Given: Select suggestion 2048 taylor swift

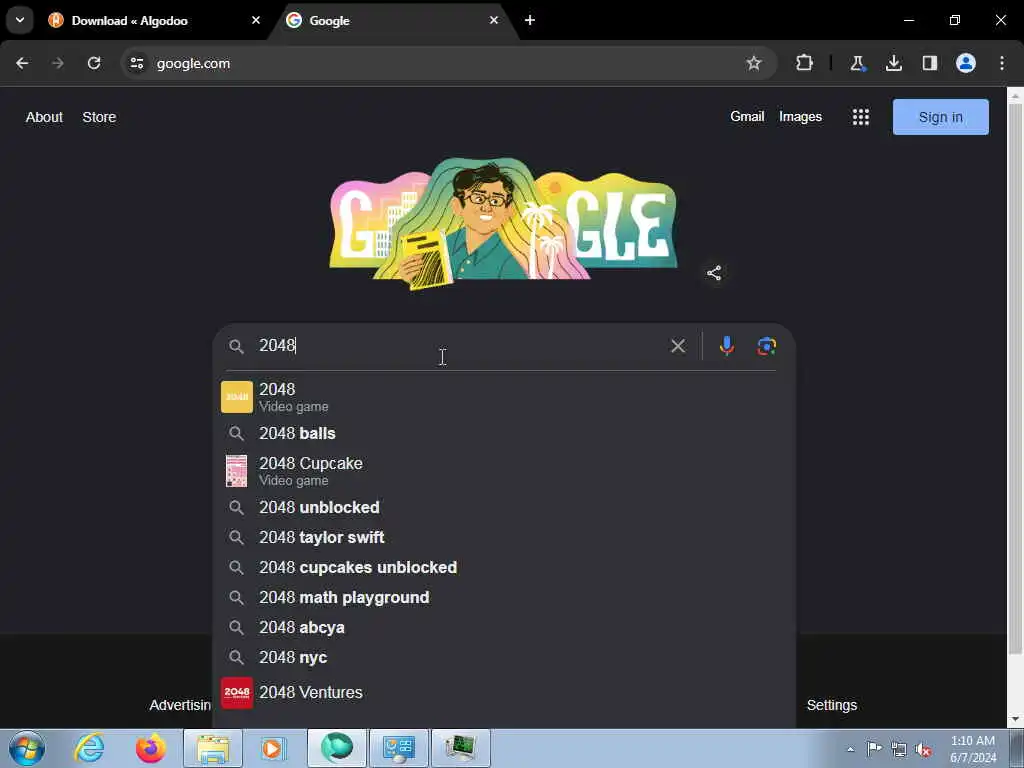Looking at the screenshot, I should pos(504,537).
